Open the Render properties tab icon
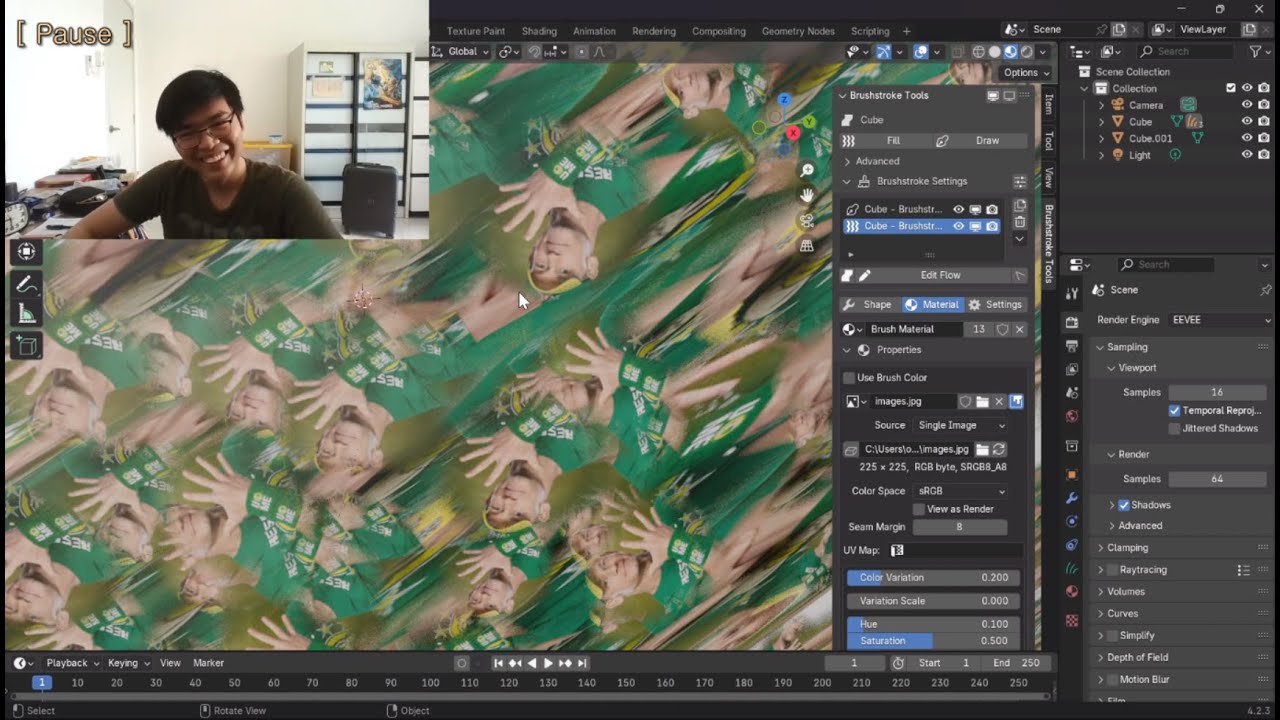This screenshot has height=720, width=1280. pos(1072,322)
